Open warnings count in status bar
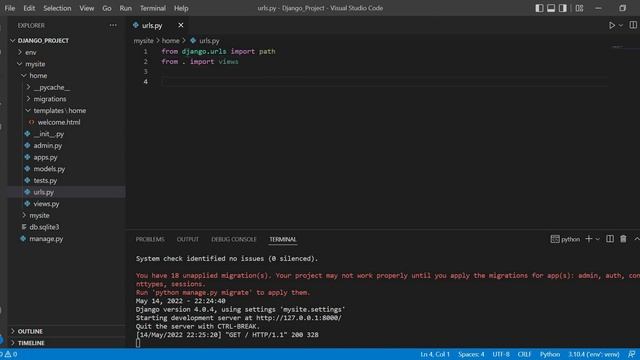 pos(11,354)
